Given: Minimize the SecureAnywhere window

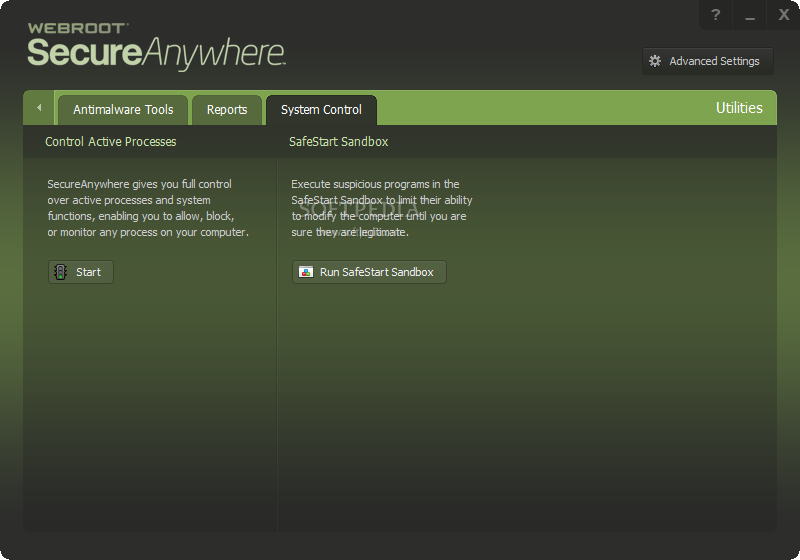Looking at the screenshot, I should click(x=749, y=15).
